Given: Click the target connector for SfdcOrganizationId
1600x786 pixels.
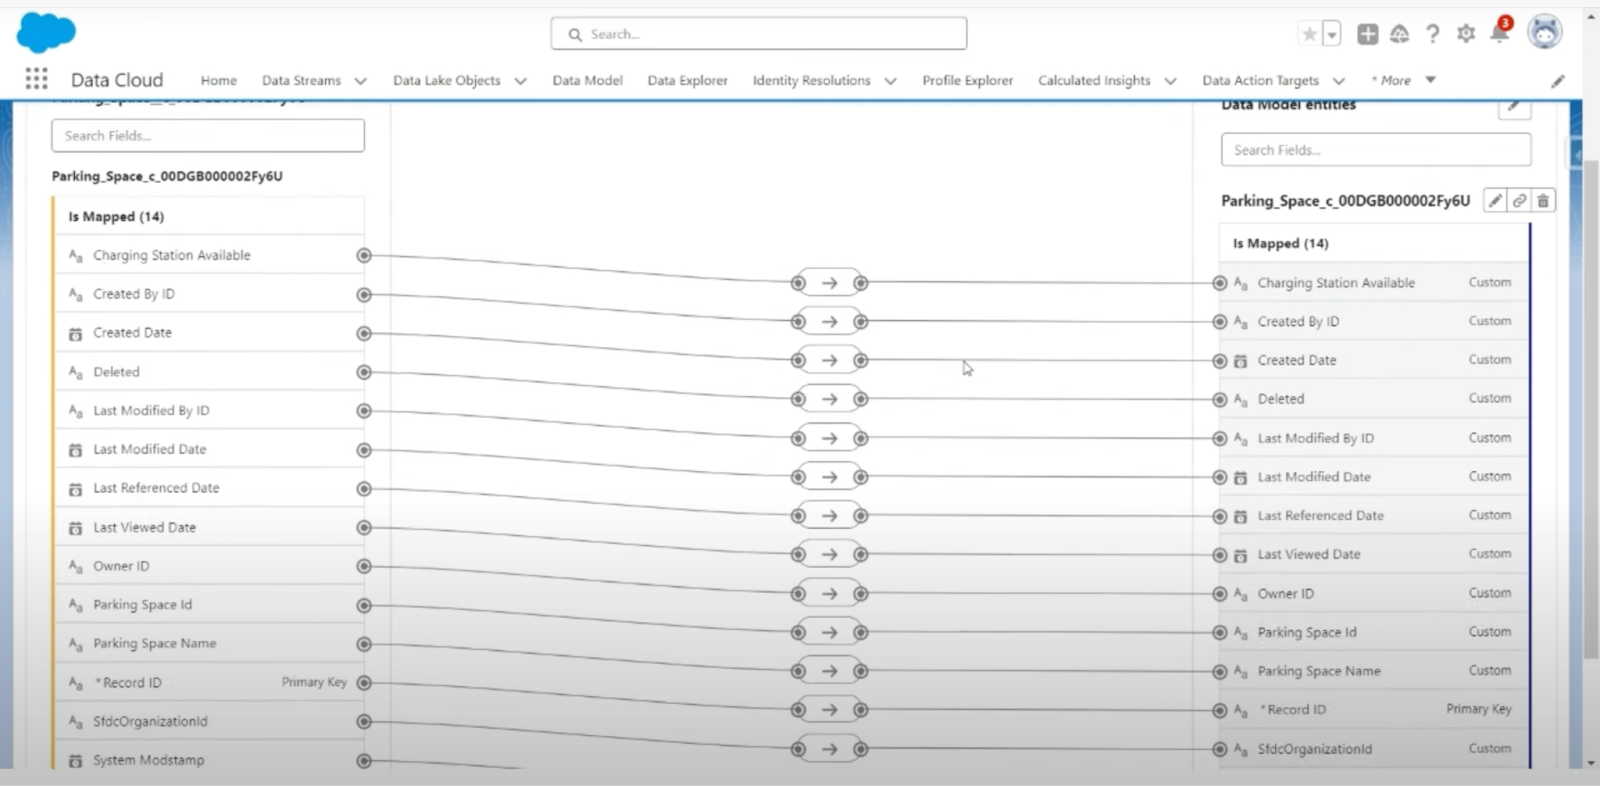Looking at the screenshot, I should (1220, 749).
